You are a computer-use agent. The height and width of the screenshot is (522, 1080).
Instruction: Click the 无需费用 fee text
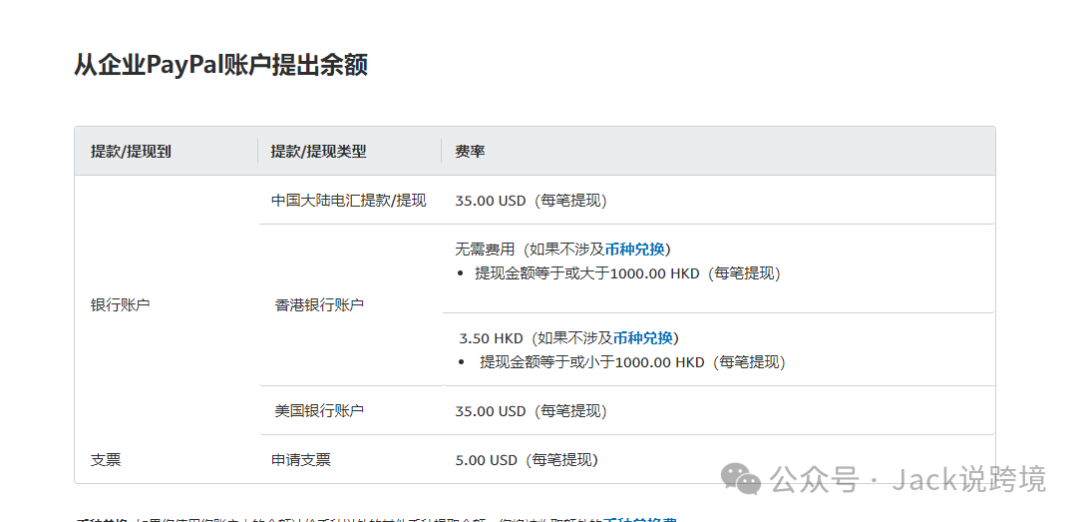tap(485, 249)
